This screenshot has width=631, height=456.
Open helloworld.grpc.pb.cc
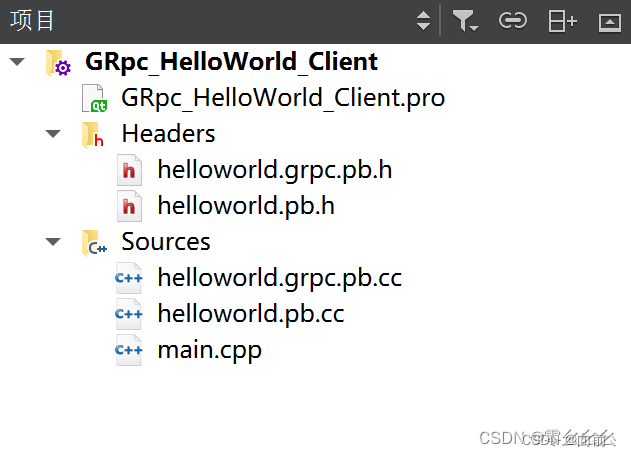tap(280, 278)
